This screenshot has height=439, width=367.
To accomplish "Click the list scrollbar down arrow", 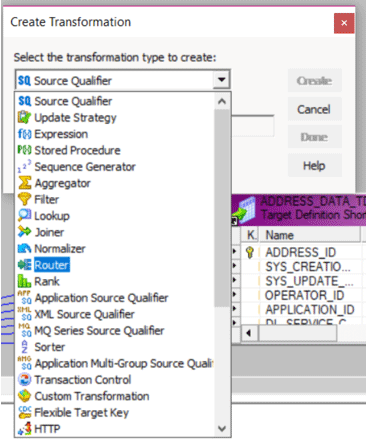I will click(222, 428).
